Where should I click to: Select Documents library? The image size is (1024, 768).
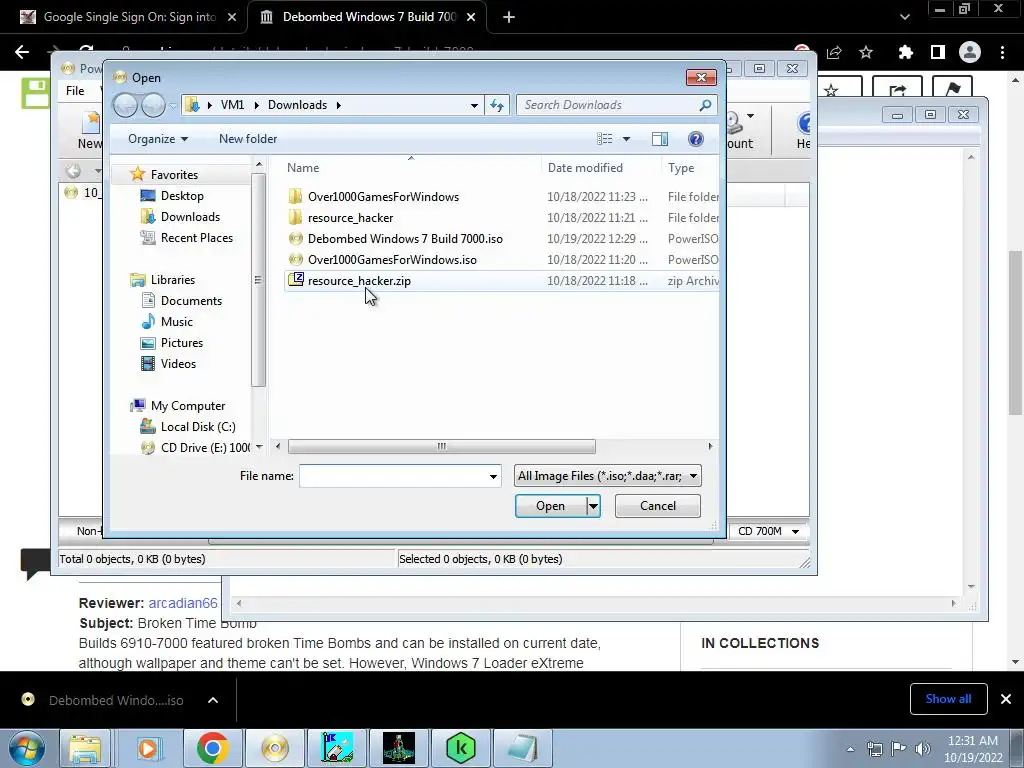coord(191,300)
